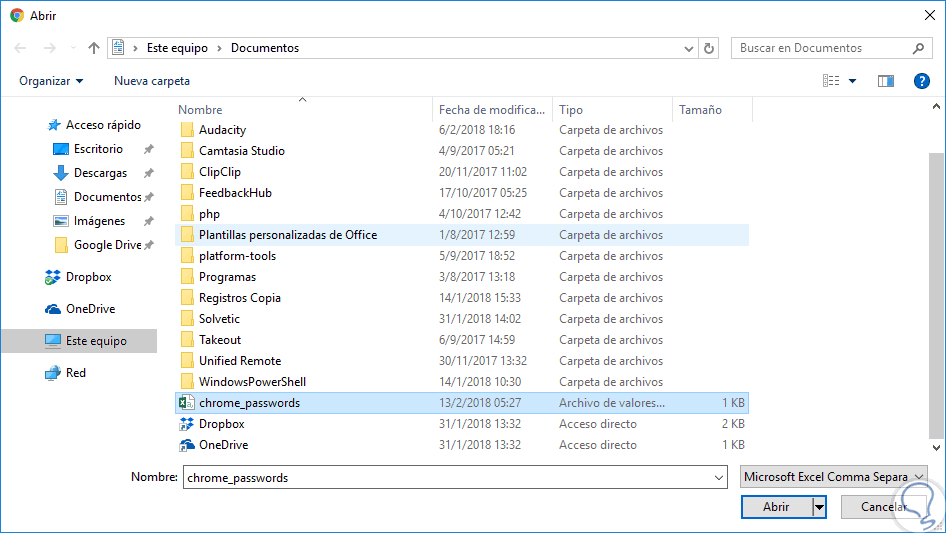Toggle the preview pane icon
Viewport: 946px width, 533px height.
[x=885, y=81]
